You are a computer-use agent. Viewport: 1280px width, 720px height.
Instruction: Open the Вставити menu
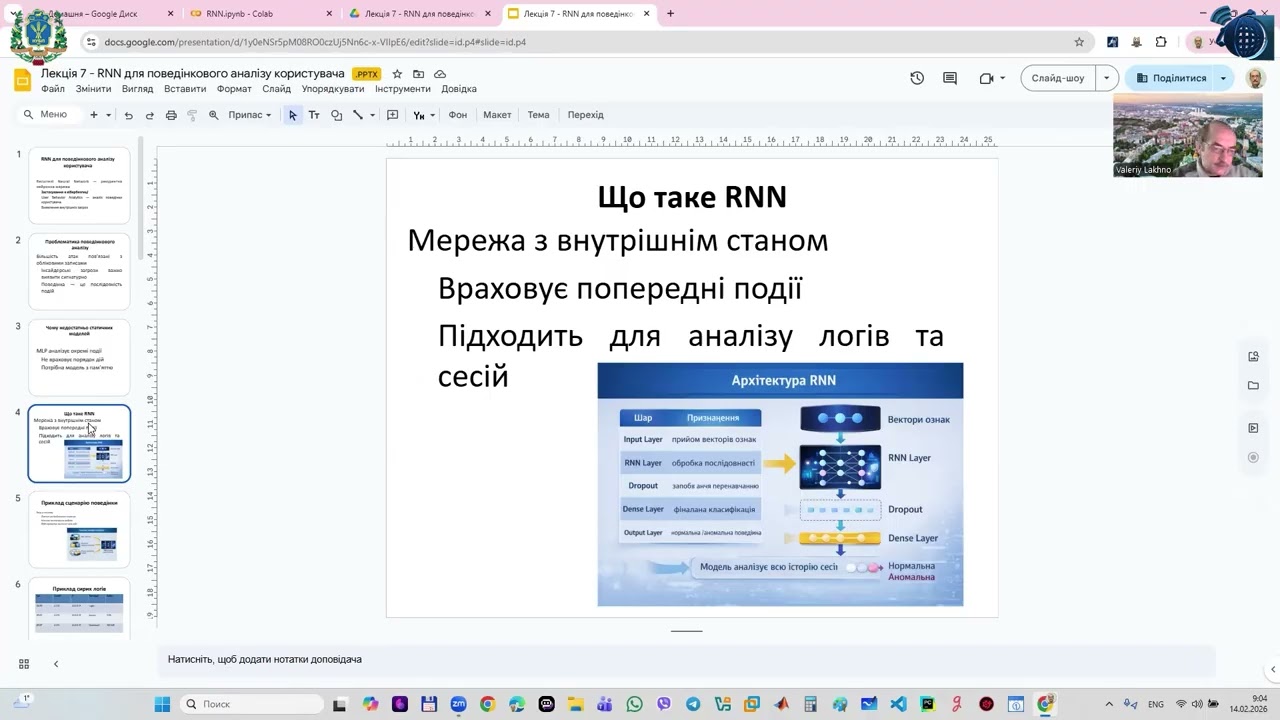coord(185,89)
